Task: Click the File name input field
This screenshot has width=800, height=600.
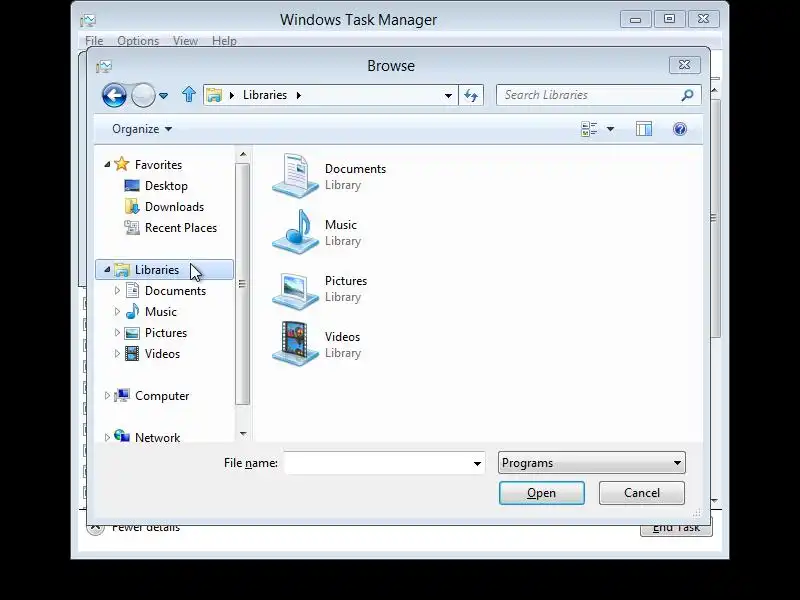Action: [378, 463]
